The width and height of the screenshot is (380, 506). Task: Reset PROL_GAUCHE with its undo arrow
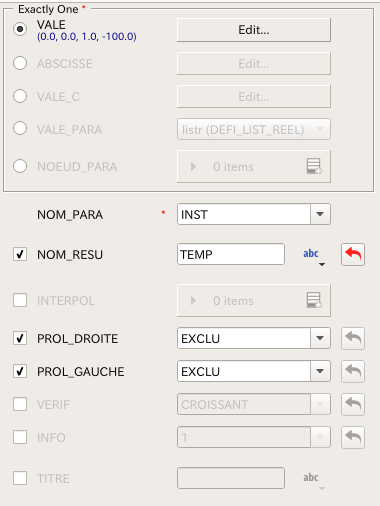pos(353,371)
